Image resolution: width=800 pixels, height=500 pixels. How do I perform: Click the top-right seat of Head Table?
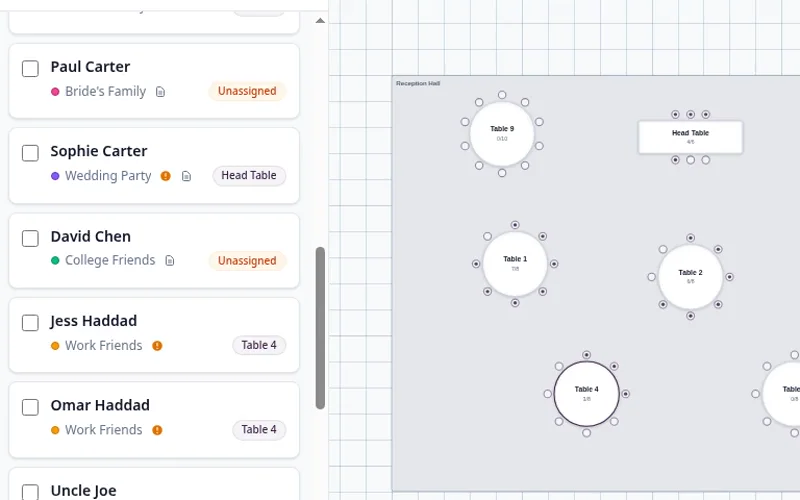tap(706, 114)
